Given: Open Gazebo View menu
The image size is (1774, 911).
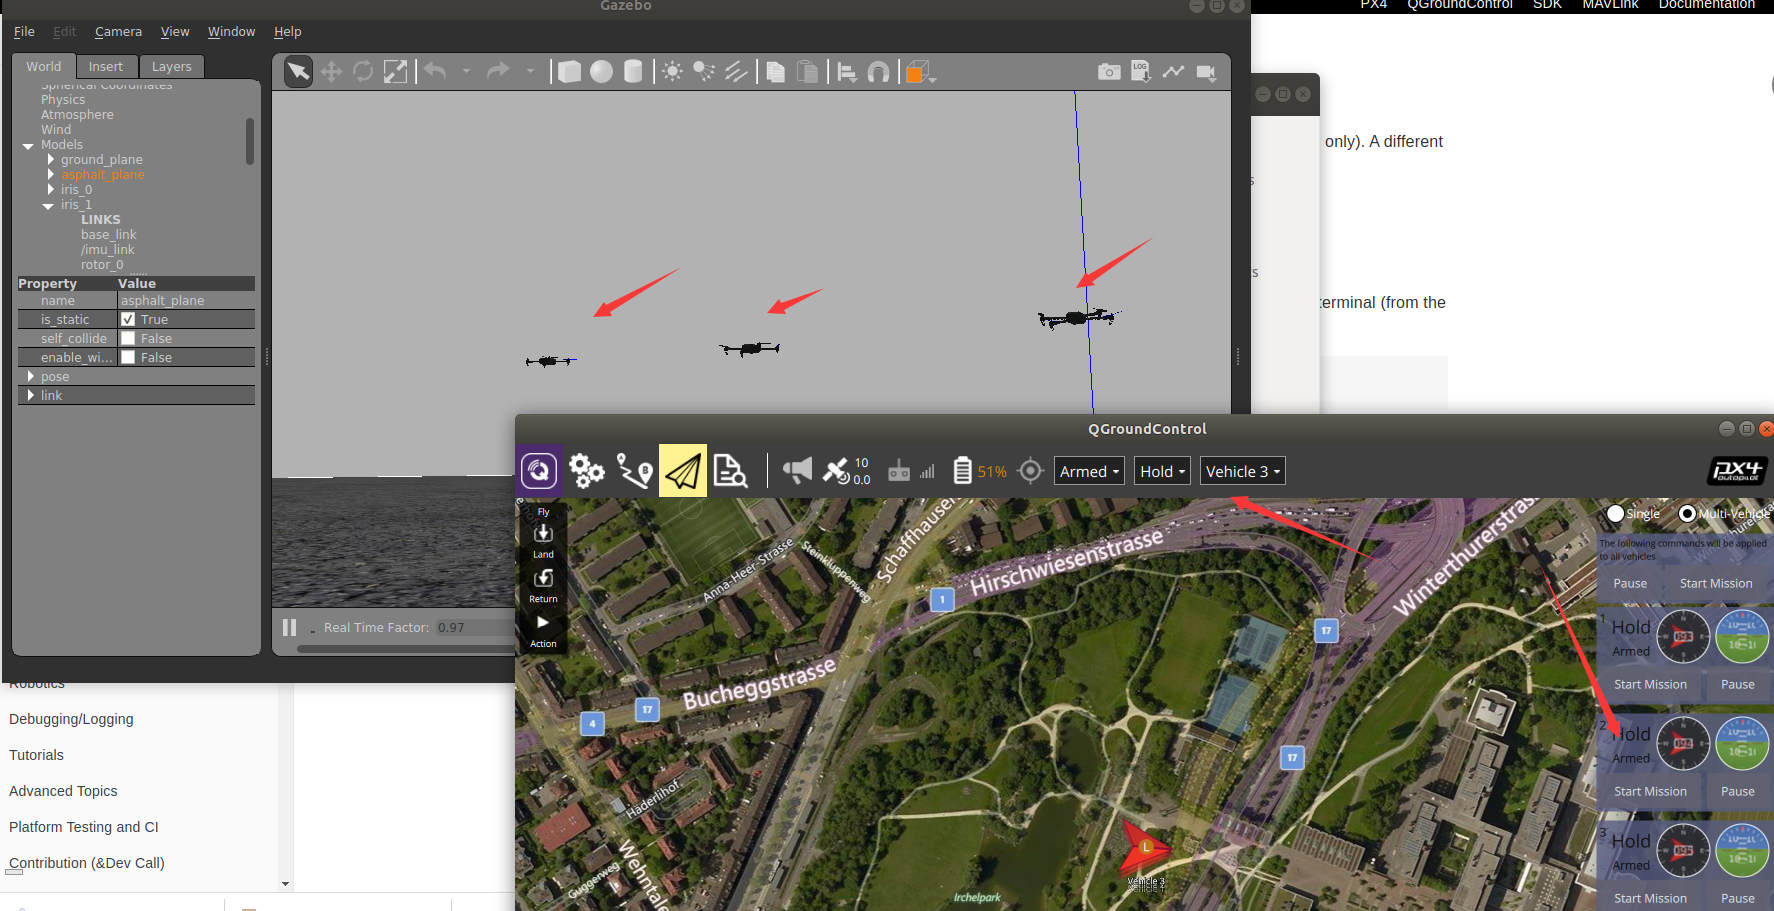Looking at the screenshot, I should tap(175, 32).
